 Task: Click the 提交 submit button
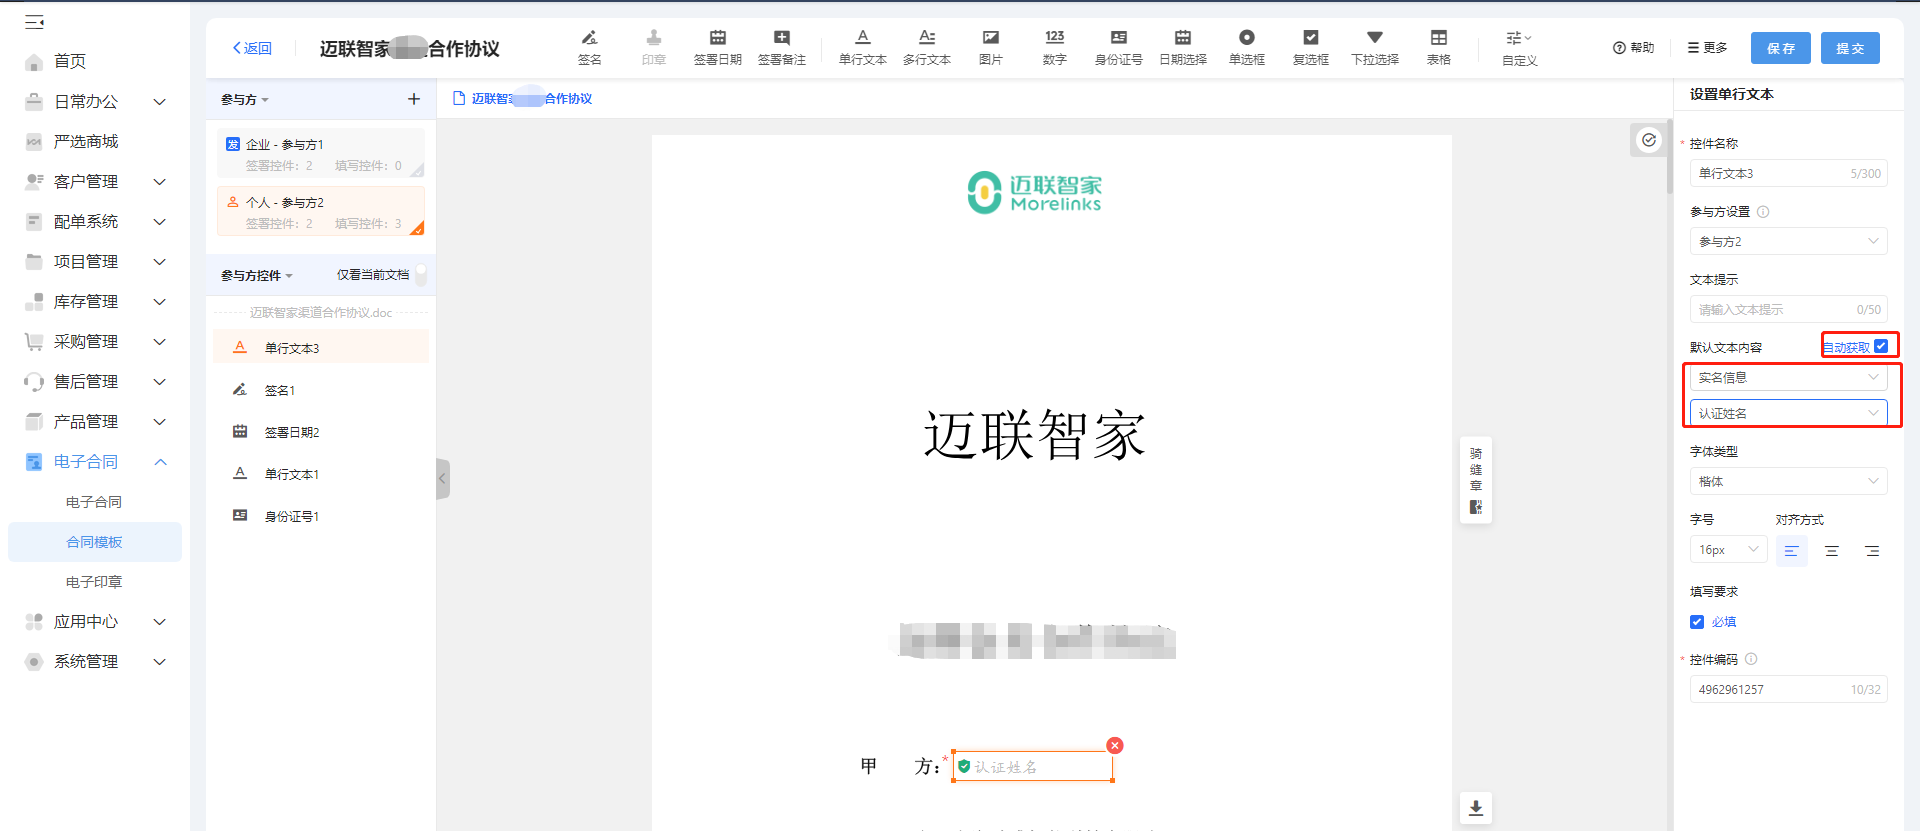point(1850,48)
